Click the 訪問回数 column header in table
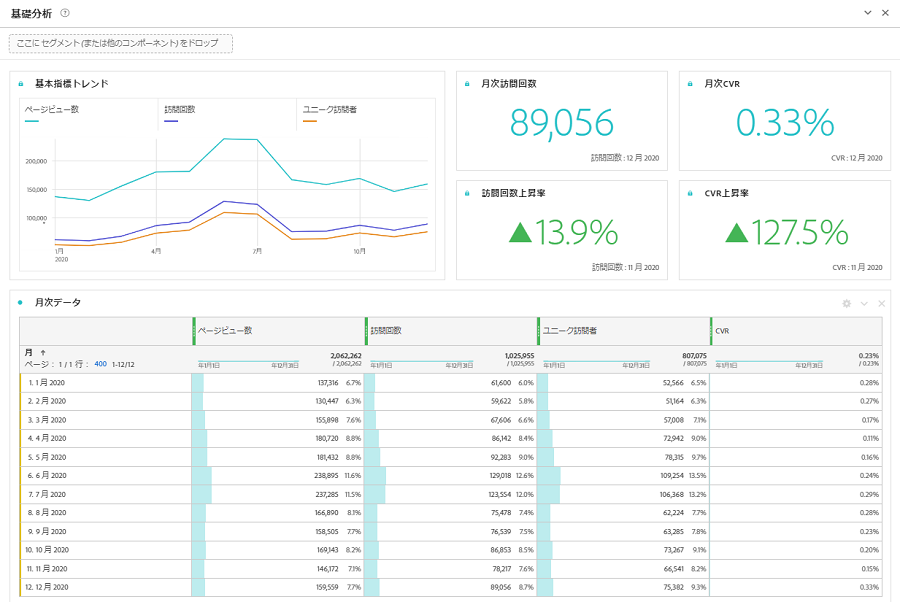Viewport: 900px width, 602px height. (x=451, y=331)
